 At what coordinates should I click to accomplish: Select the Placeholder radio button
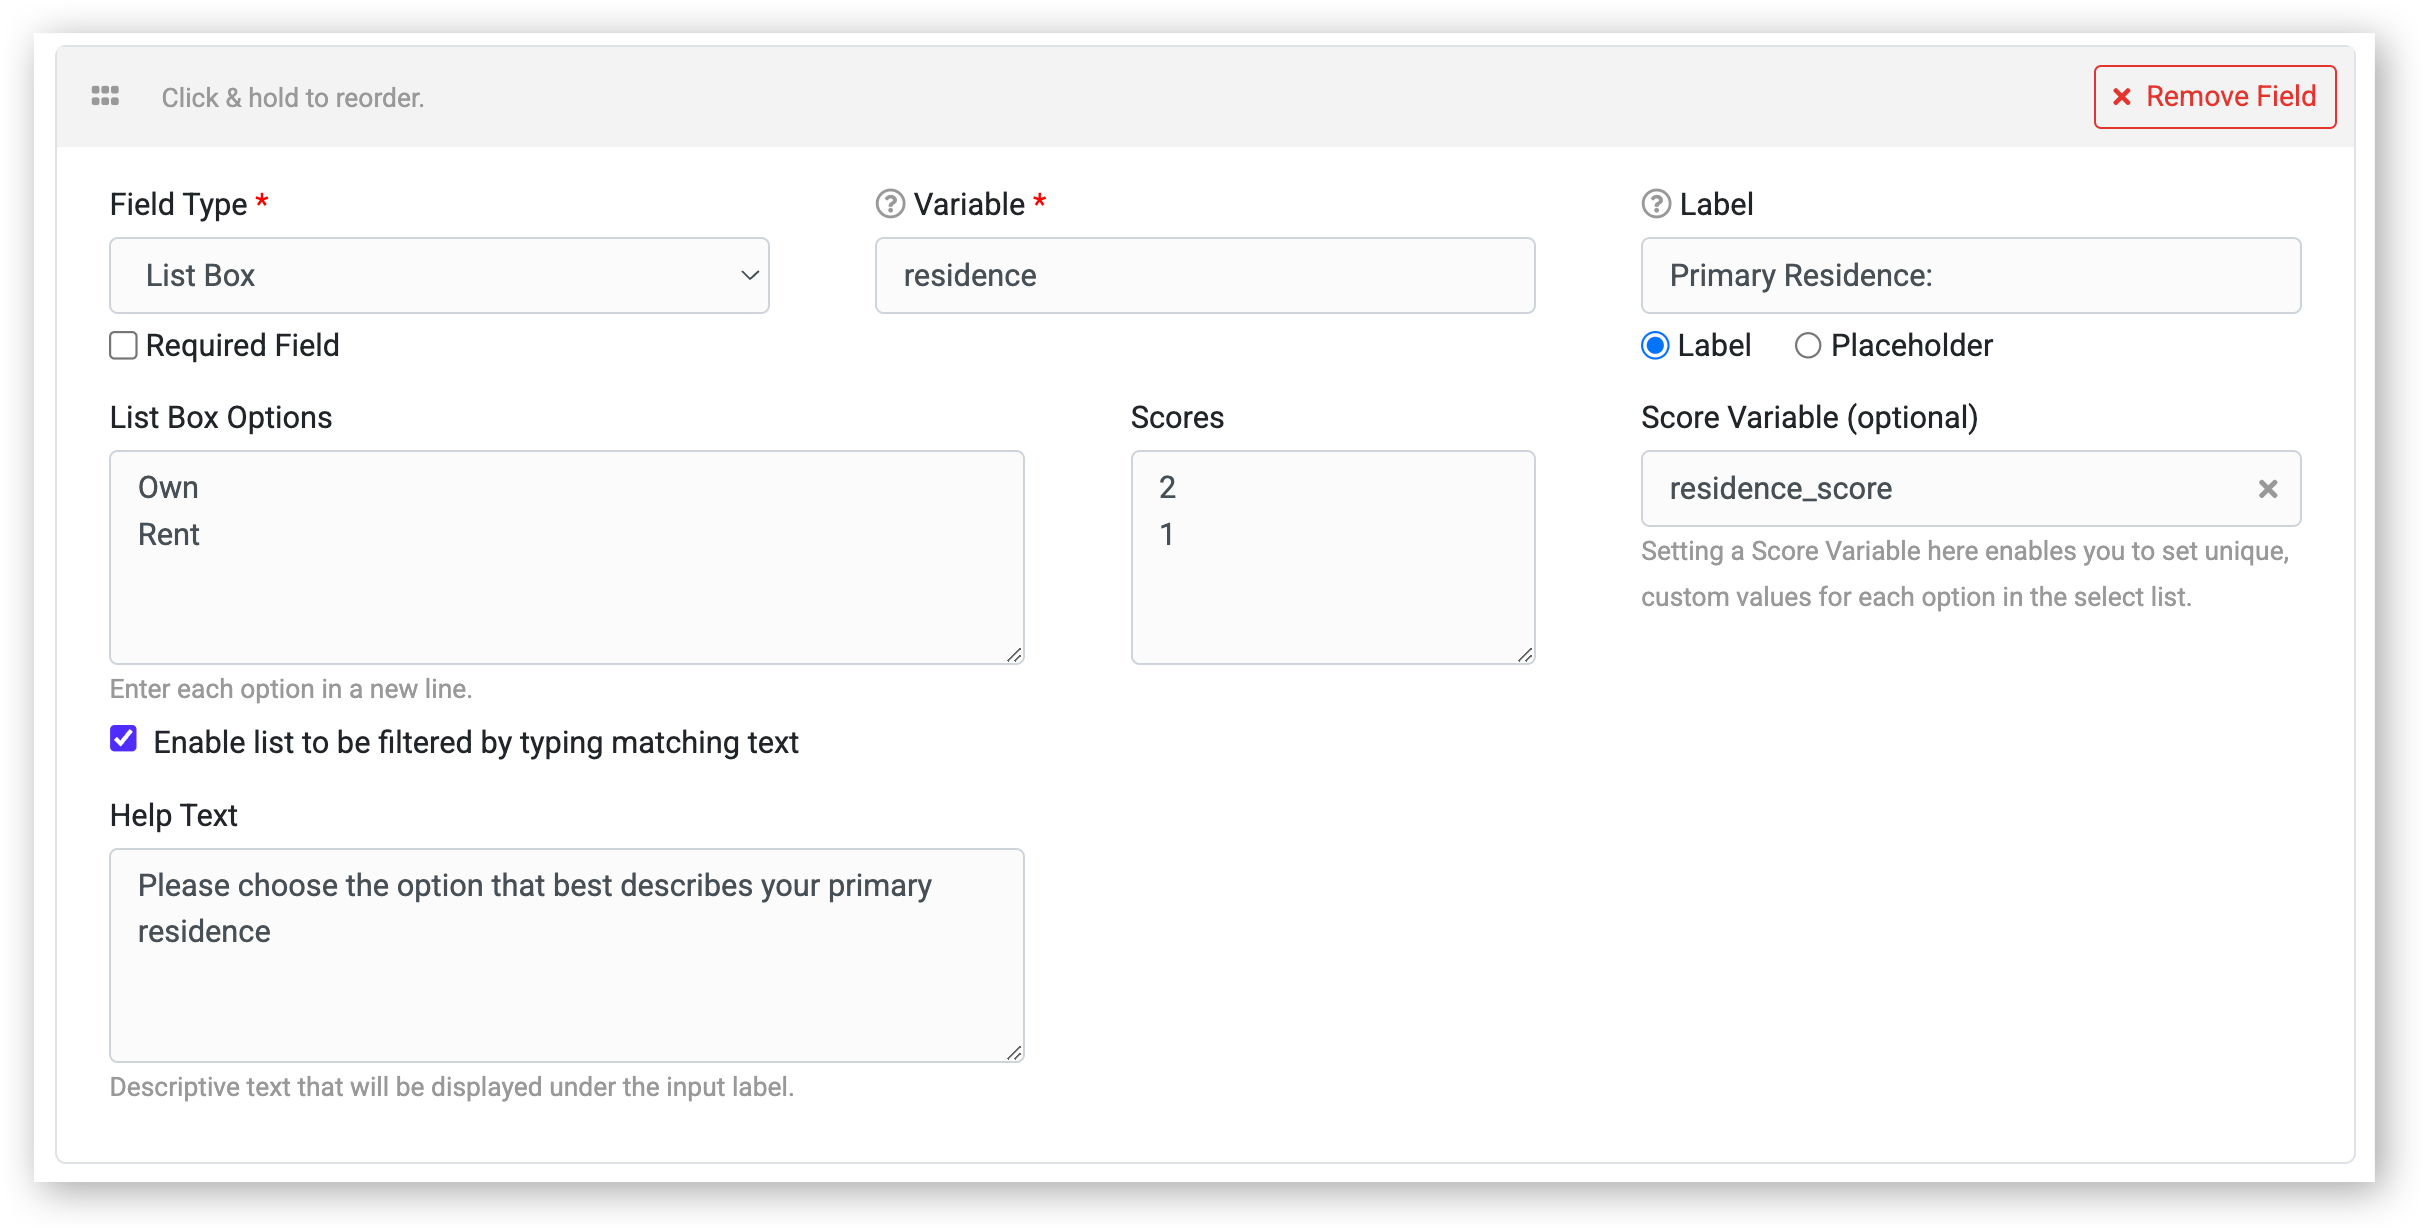[1807, 345]
